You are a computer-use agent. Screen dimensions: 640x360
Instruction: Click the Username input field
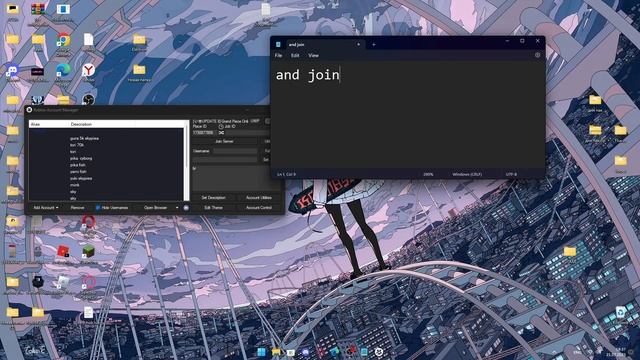click(x=235, y=151)
